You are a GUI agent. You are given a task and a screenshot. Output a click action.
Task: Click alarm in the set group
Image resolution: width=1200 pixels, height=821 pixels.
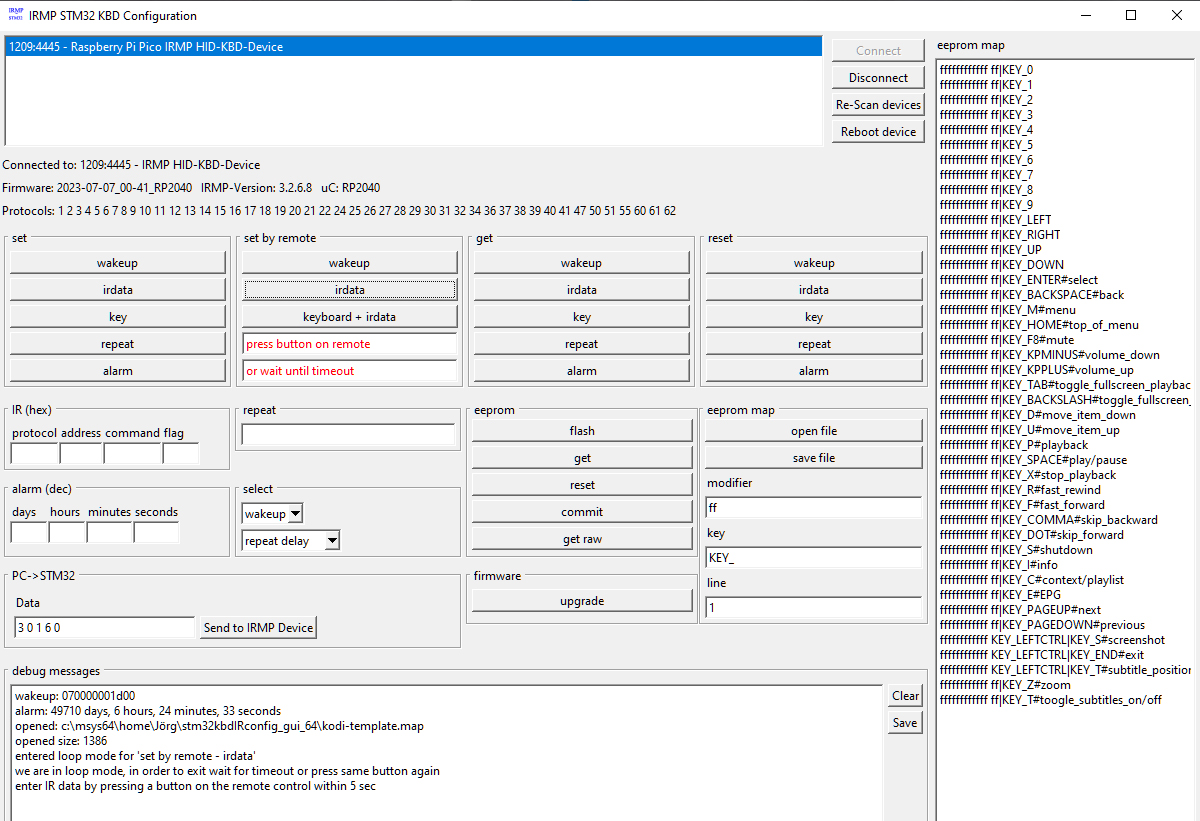(117, 370)
